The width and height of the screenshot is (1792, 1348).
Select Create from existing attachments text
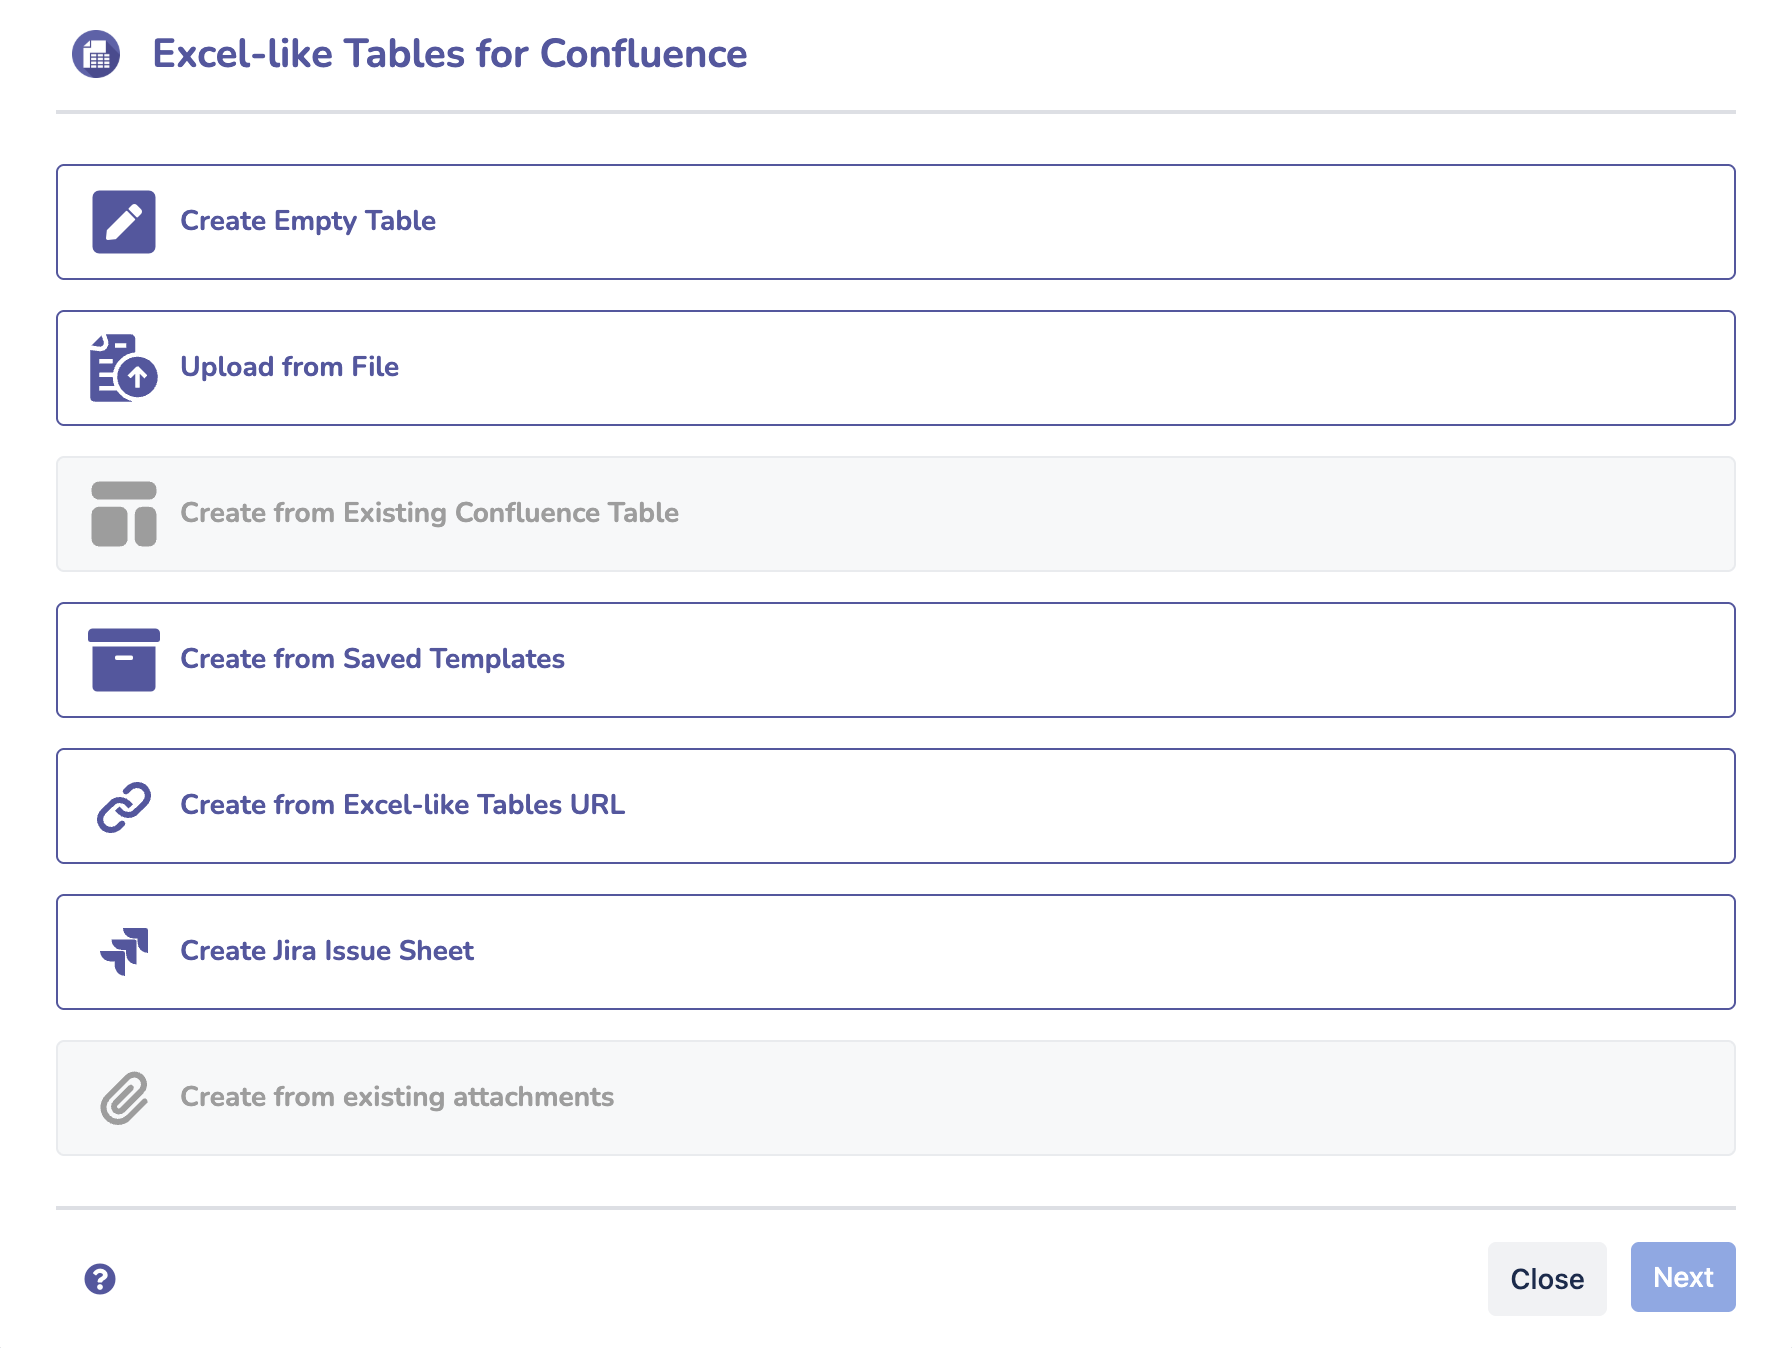point(397,1097)
